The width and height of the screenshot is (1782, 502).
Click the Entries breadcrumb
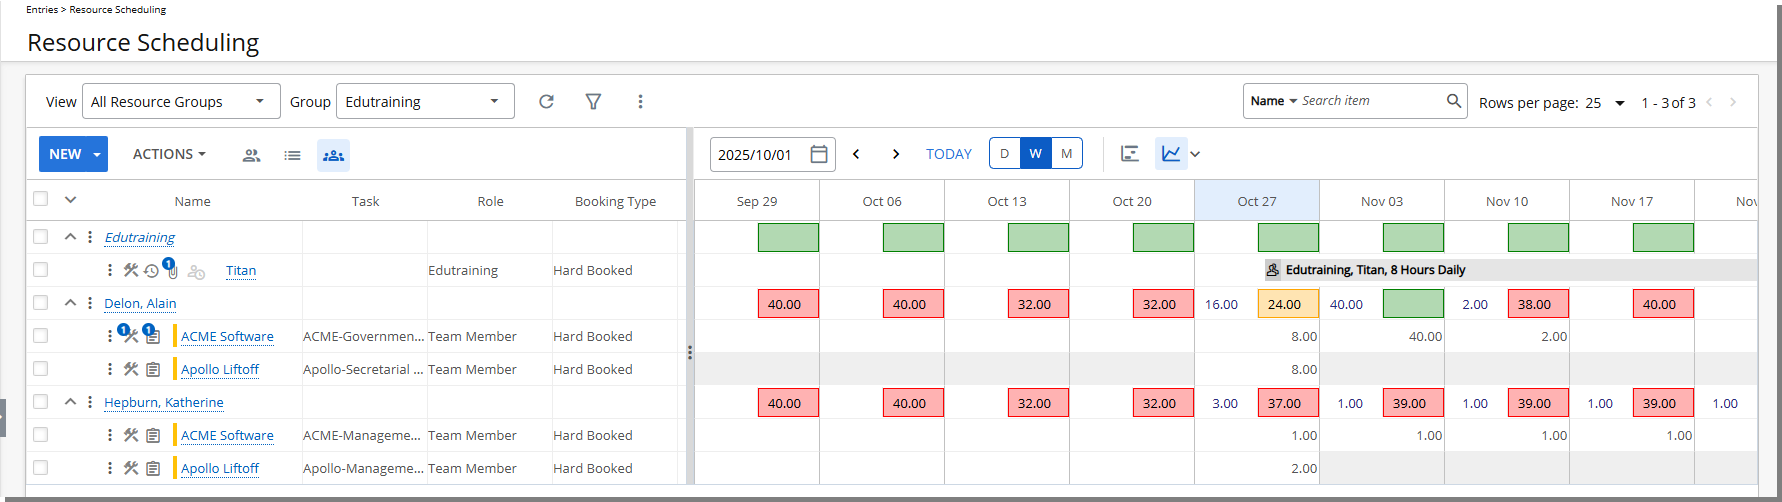[x=42, y=9]
